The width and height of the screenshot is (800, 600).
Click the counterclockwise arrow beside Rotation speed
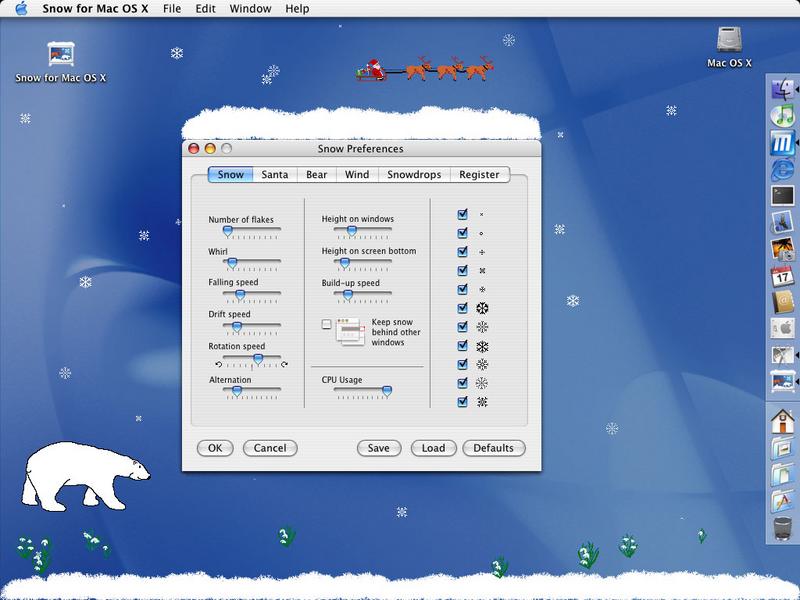(218, 364)
